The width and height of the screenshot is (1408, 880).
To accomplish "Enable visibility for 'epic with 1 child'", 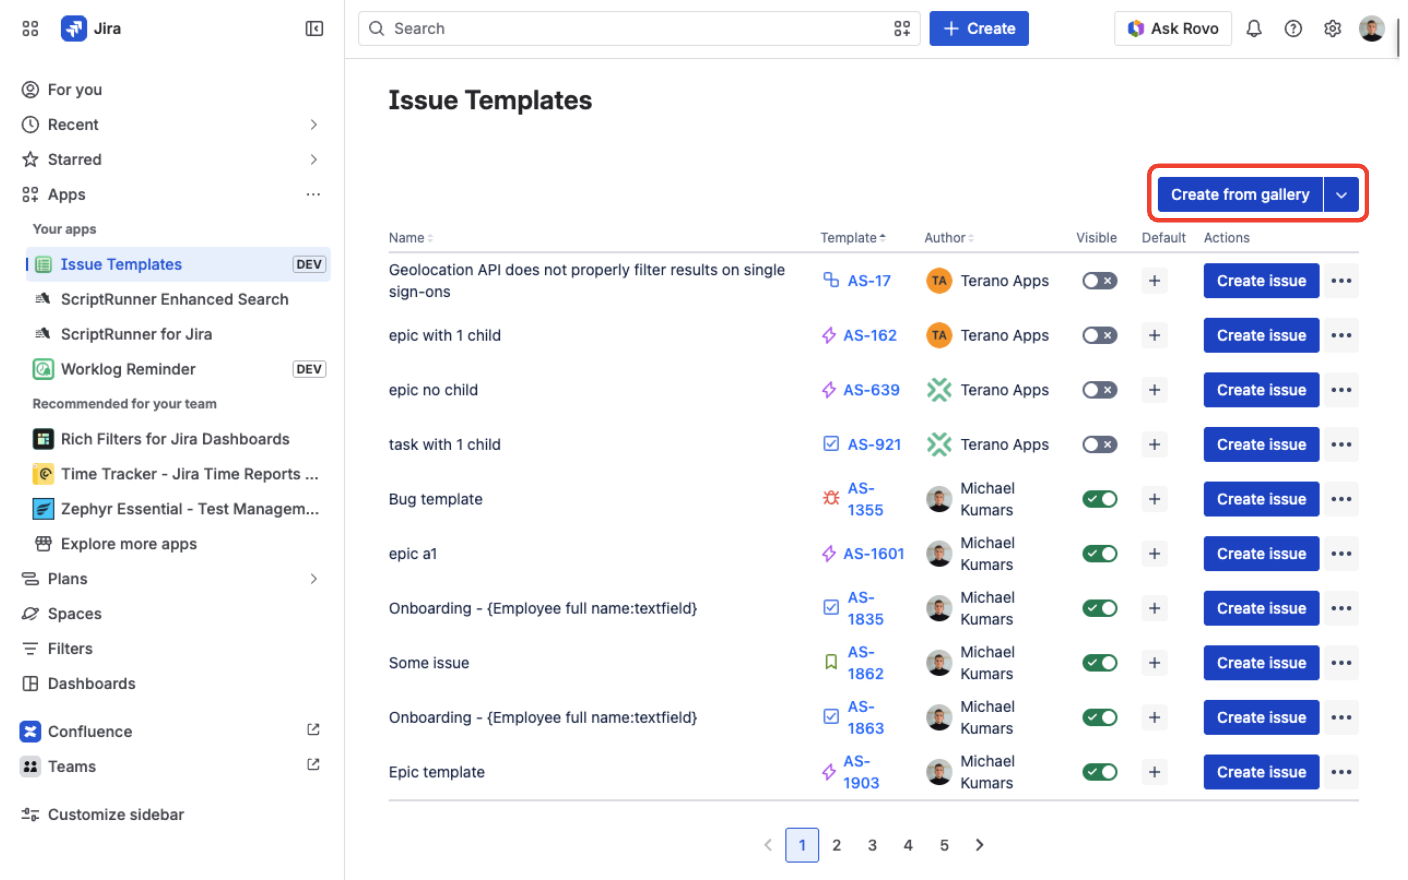I will coord(1099,336).
